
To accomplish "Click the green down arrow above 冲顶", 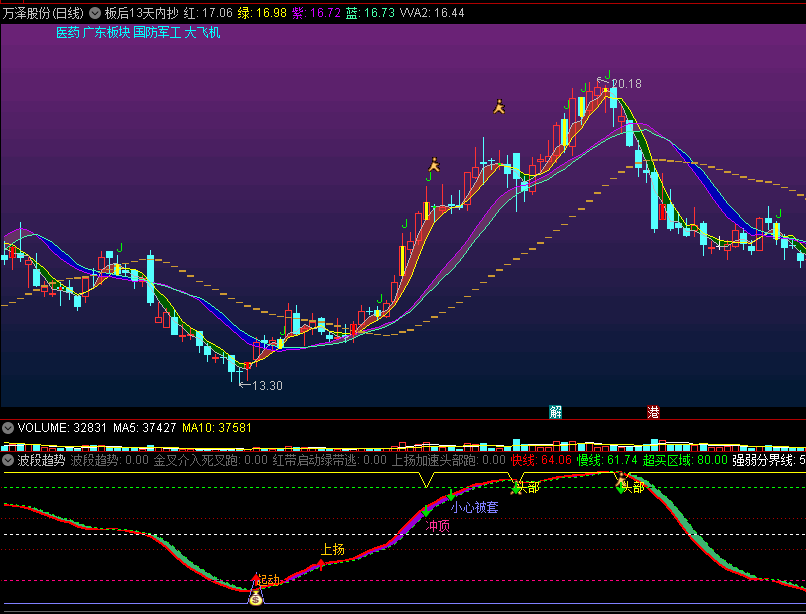I will point(426,511).
